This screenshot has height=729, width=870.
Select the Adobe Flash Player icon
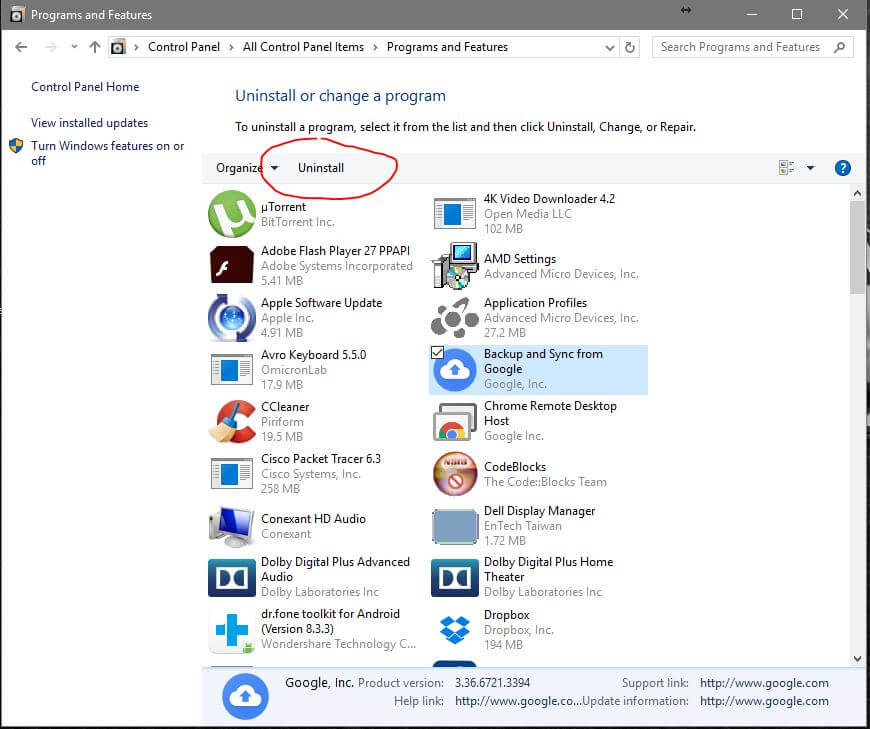pyautogui.click(x=232, y=265)
